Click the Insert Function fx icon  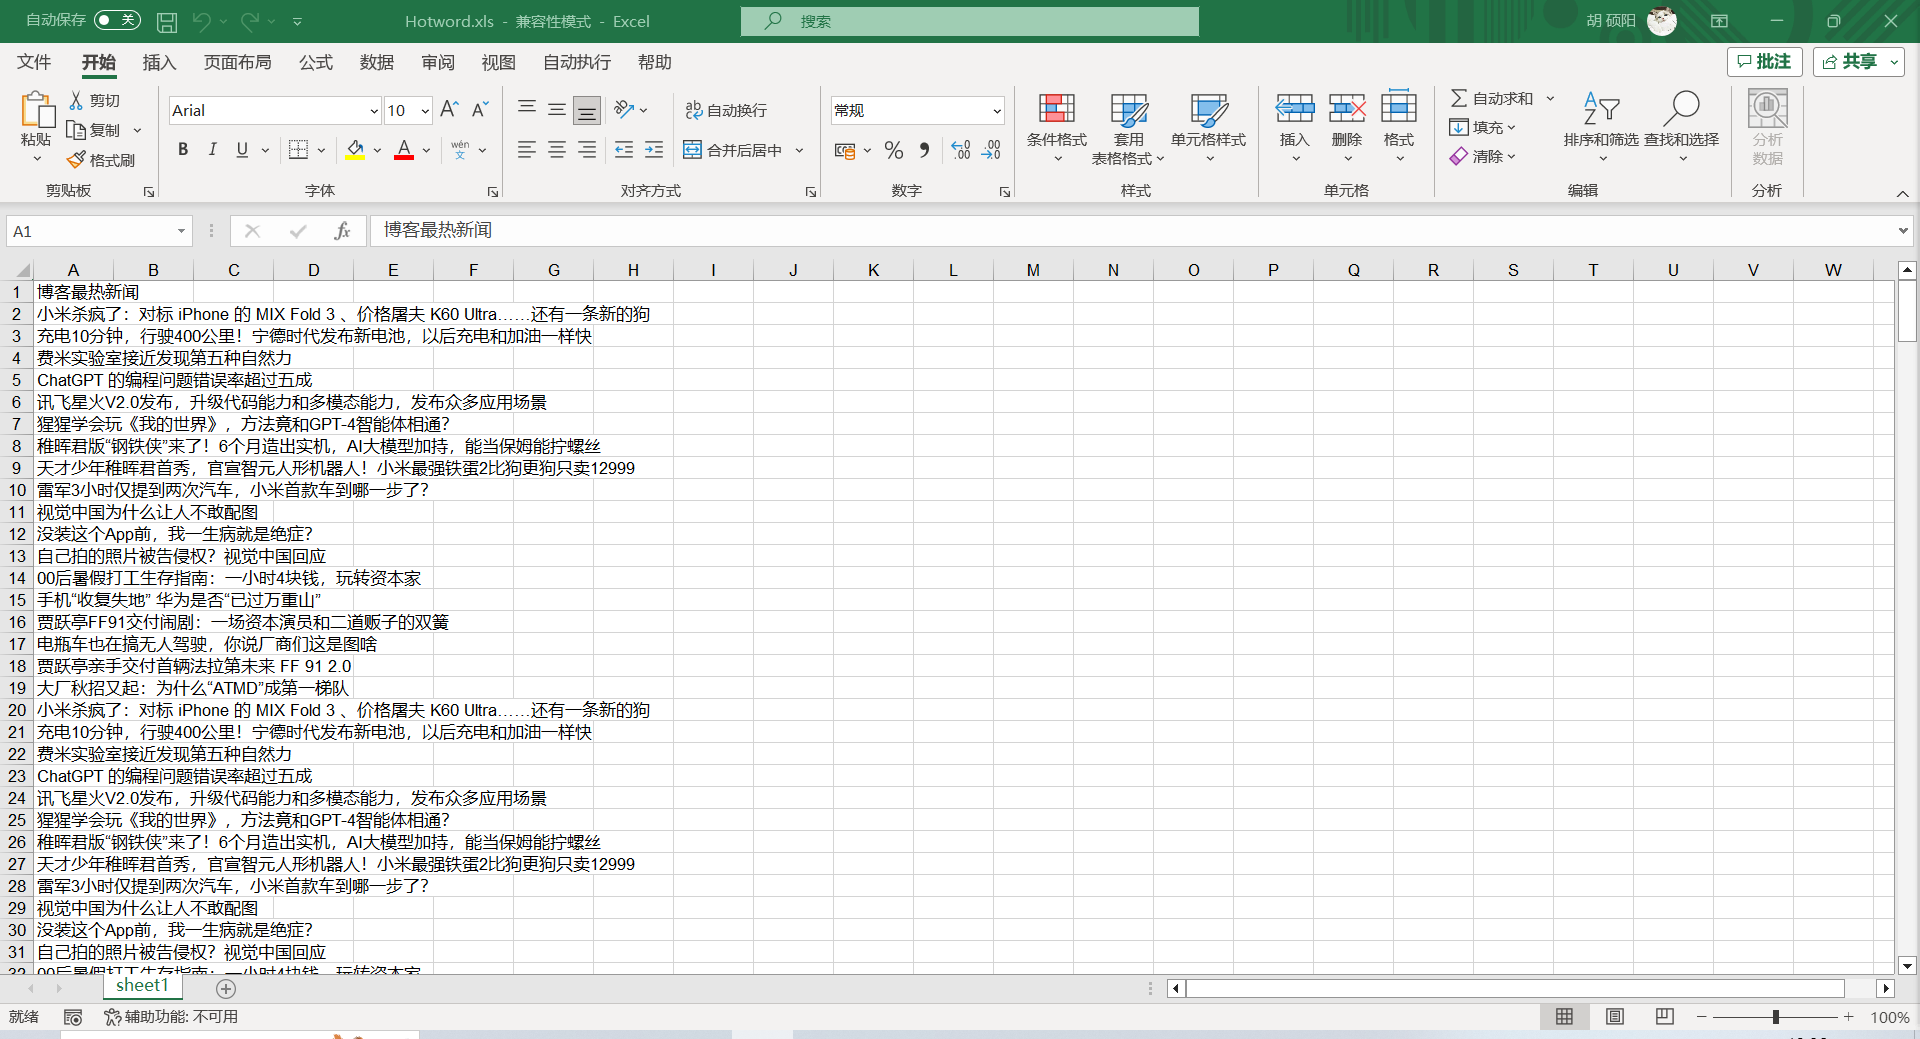tap(342, 231)
